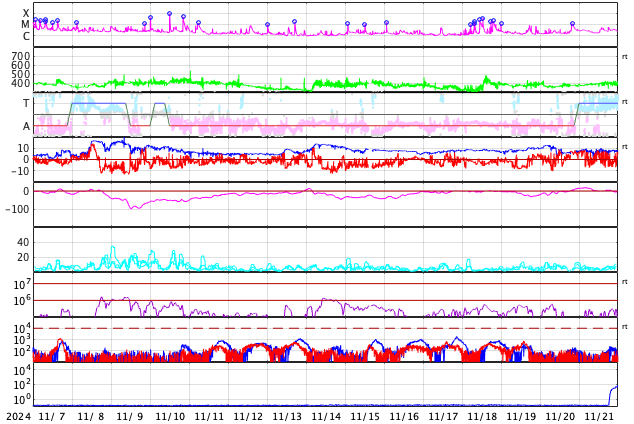Click the rising blue proton curve on 11/21
634x424 pixels.
(613, 393)
